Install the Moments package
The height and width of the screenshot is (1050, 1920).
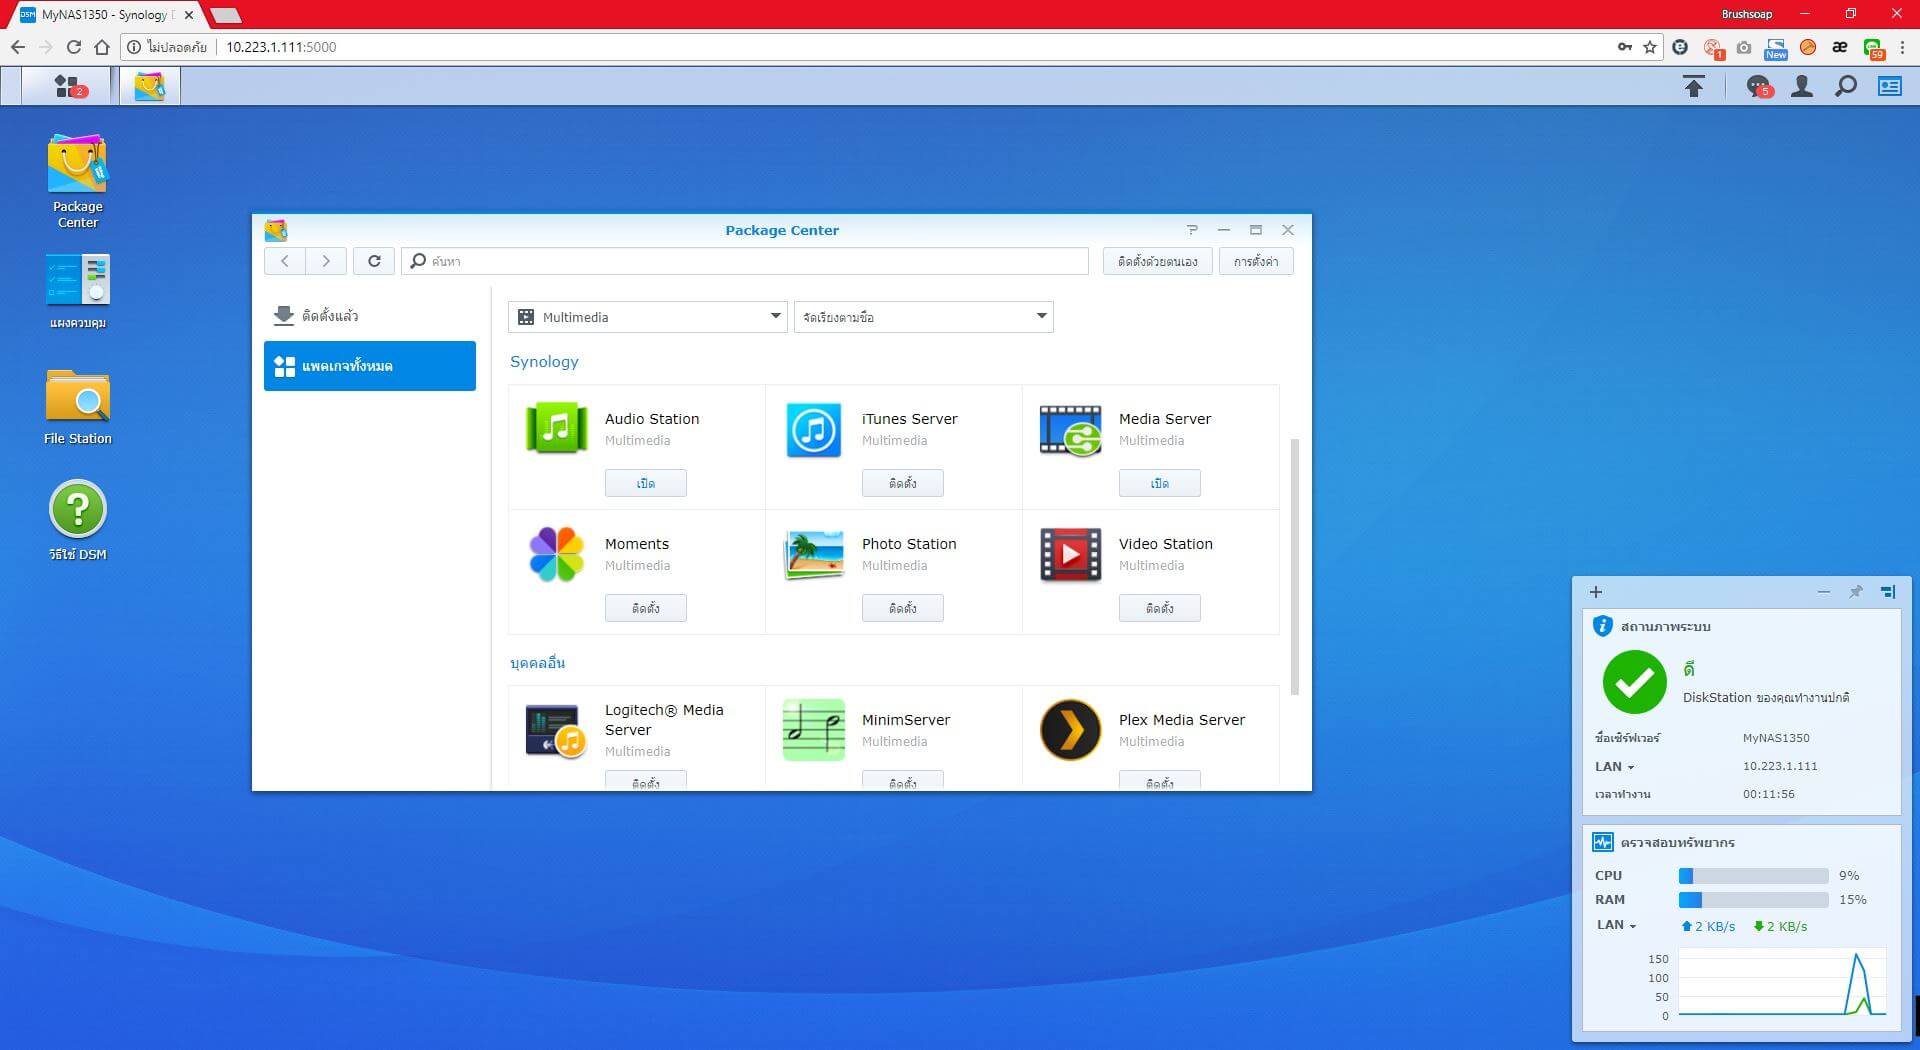pos(646,608)
